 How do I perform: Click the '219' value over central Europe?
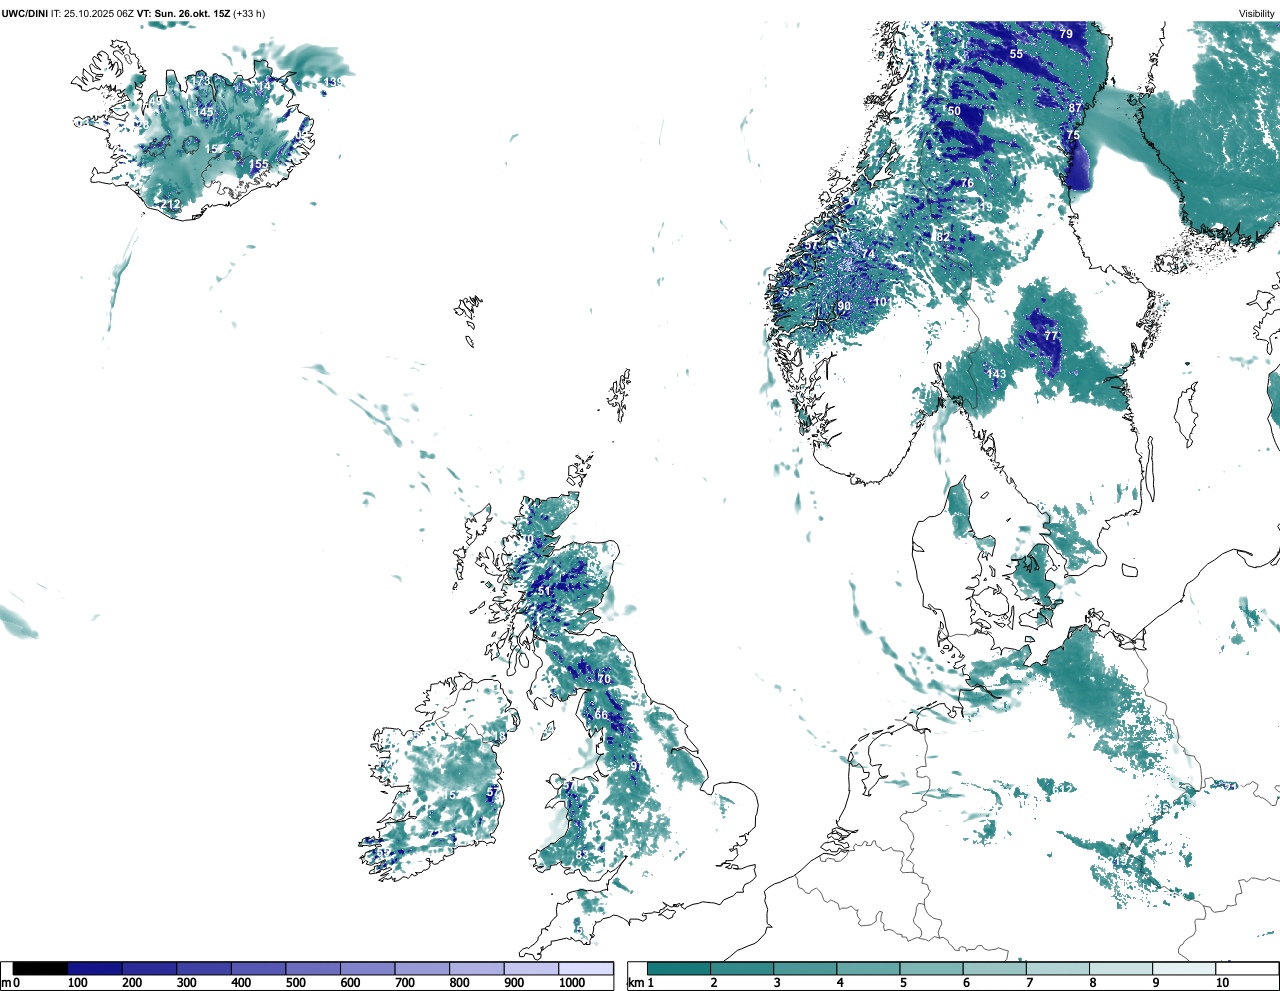pos(1119,861)
